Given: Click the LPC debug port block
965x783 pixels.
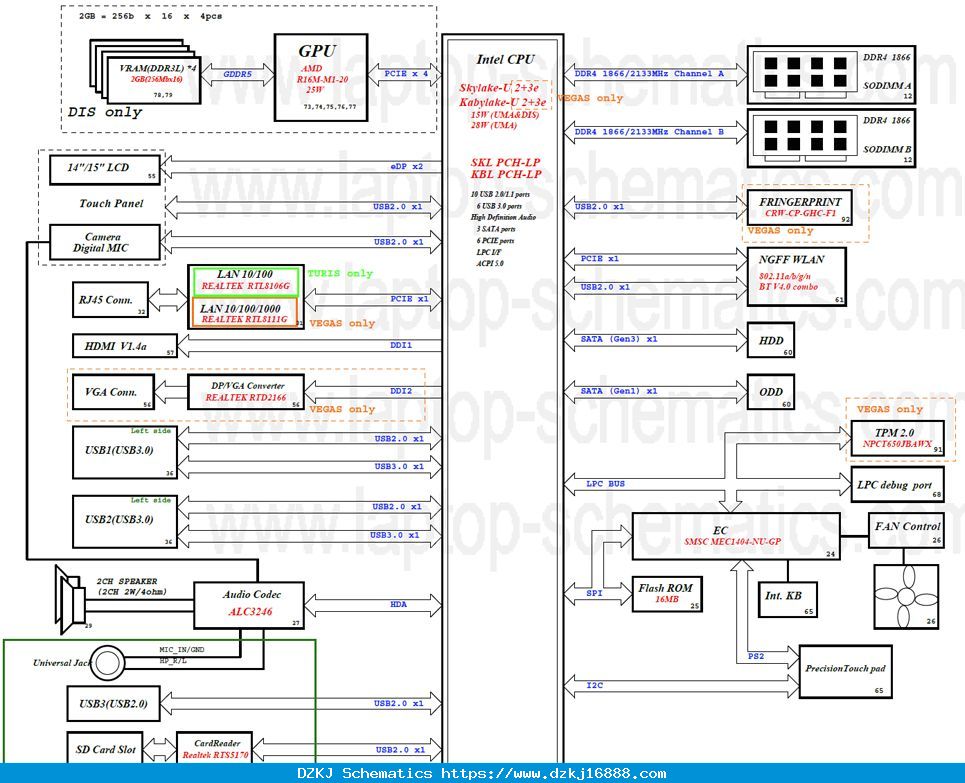Looking at the screenshot, I should pyautogui.click(x=897, y=484).
